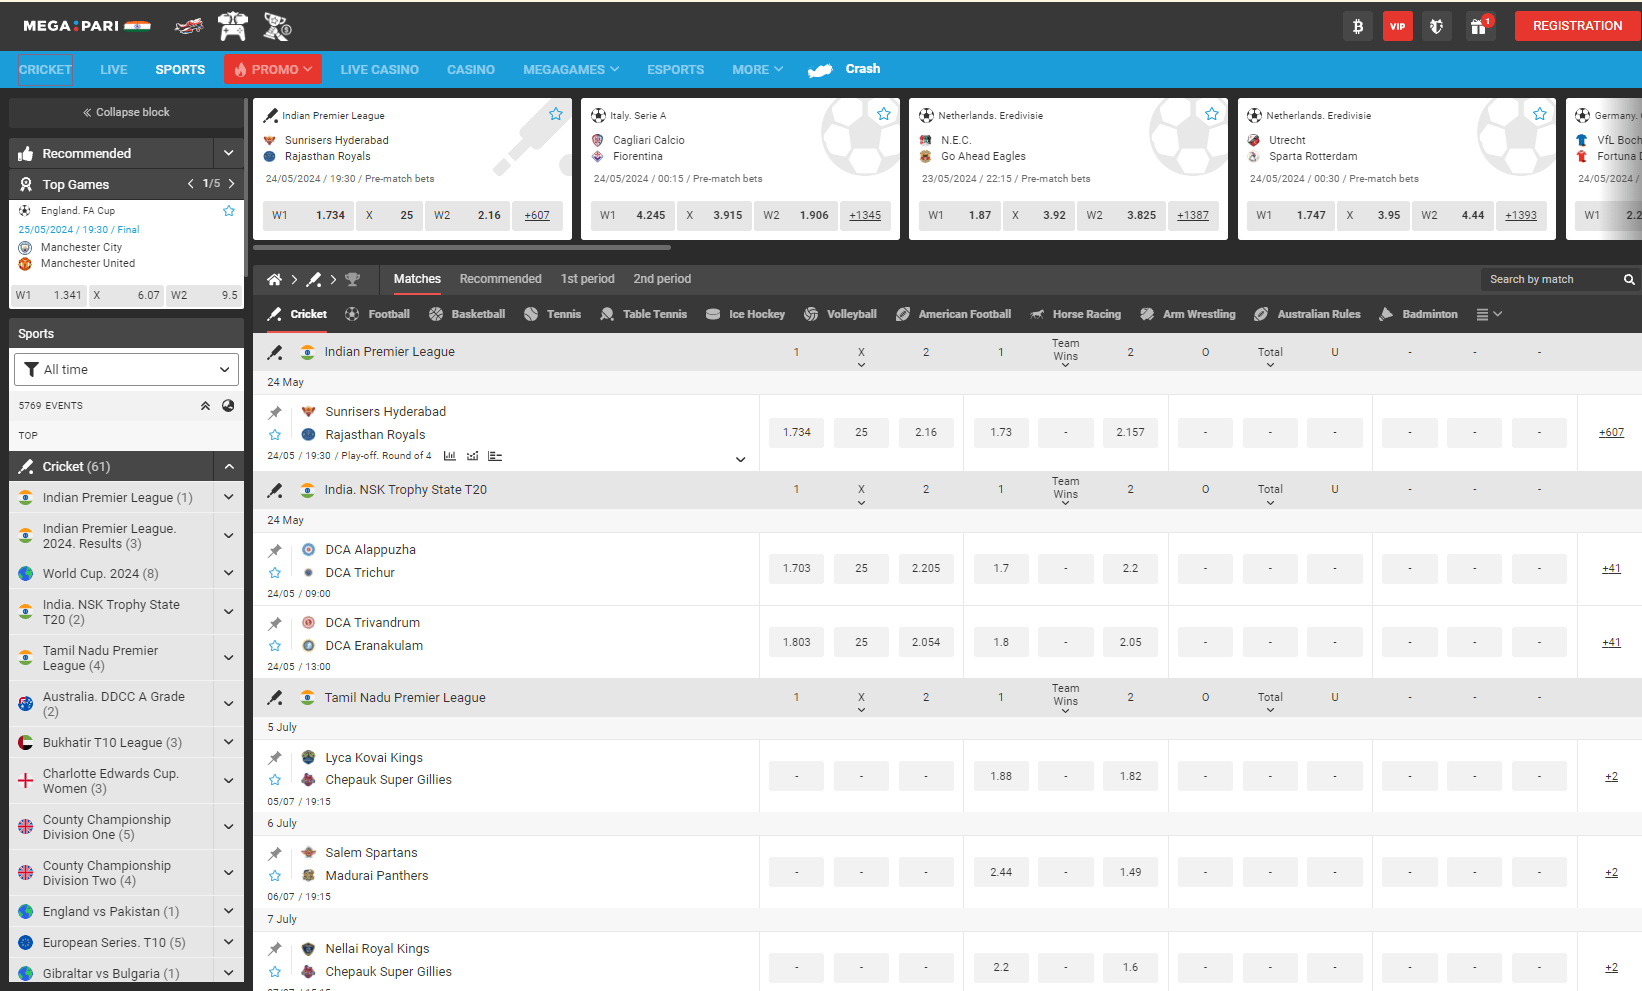Select Arm Wrestling in sports bar
1642x991 pixels.
[x=1187, y=314]
